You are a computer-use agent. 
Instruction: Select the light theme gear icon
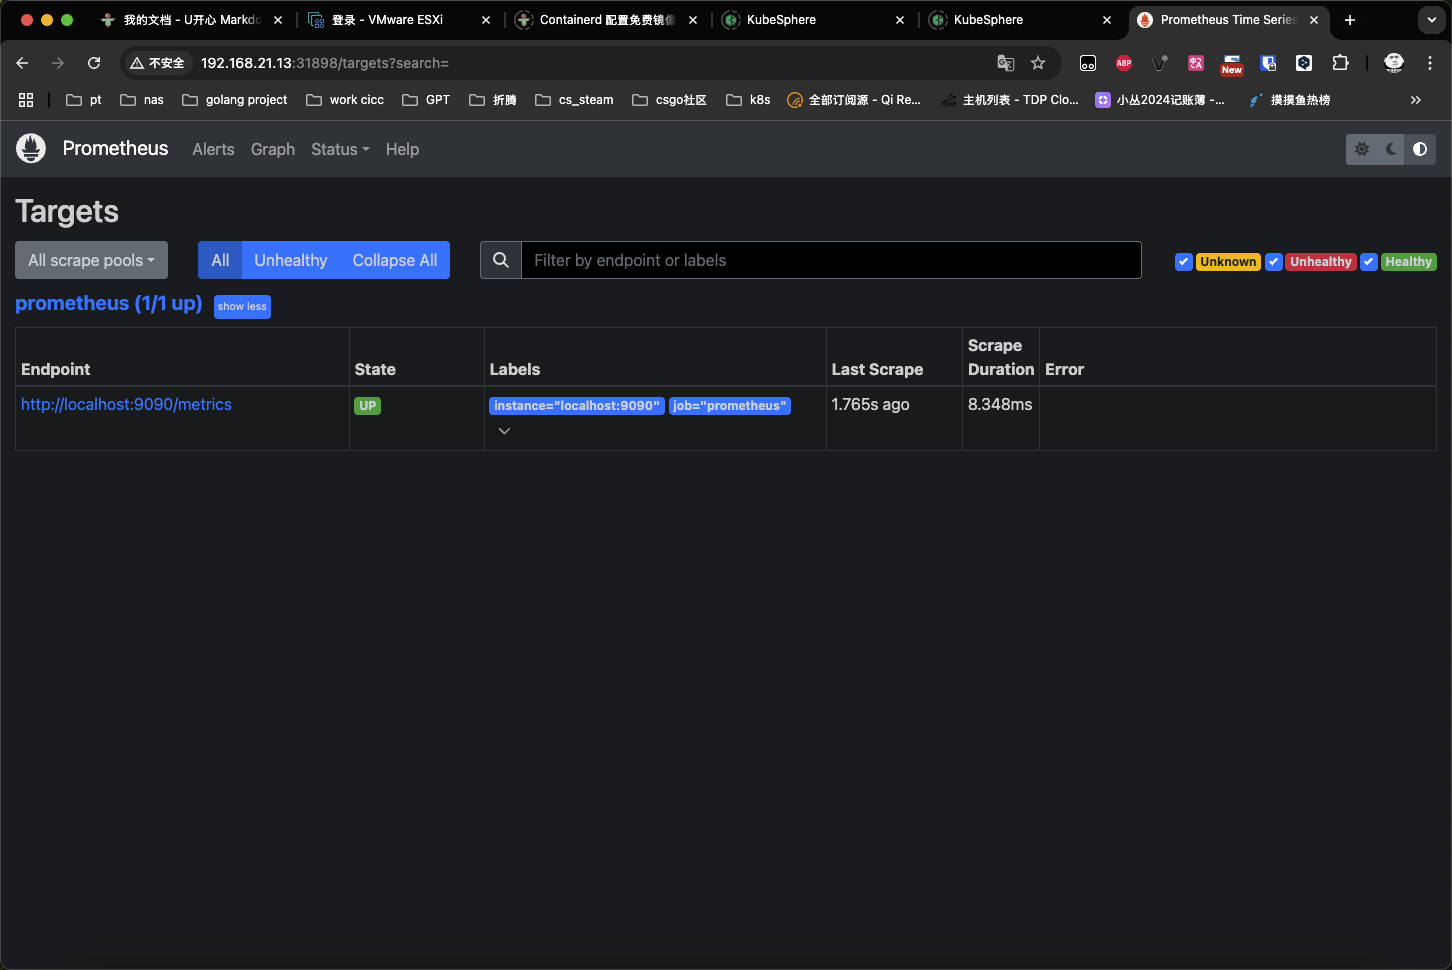1362,149
